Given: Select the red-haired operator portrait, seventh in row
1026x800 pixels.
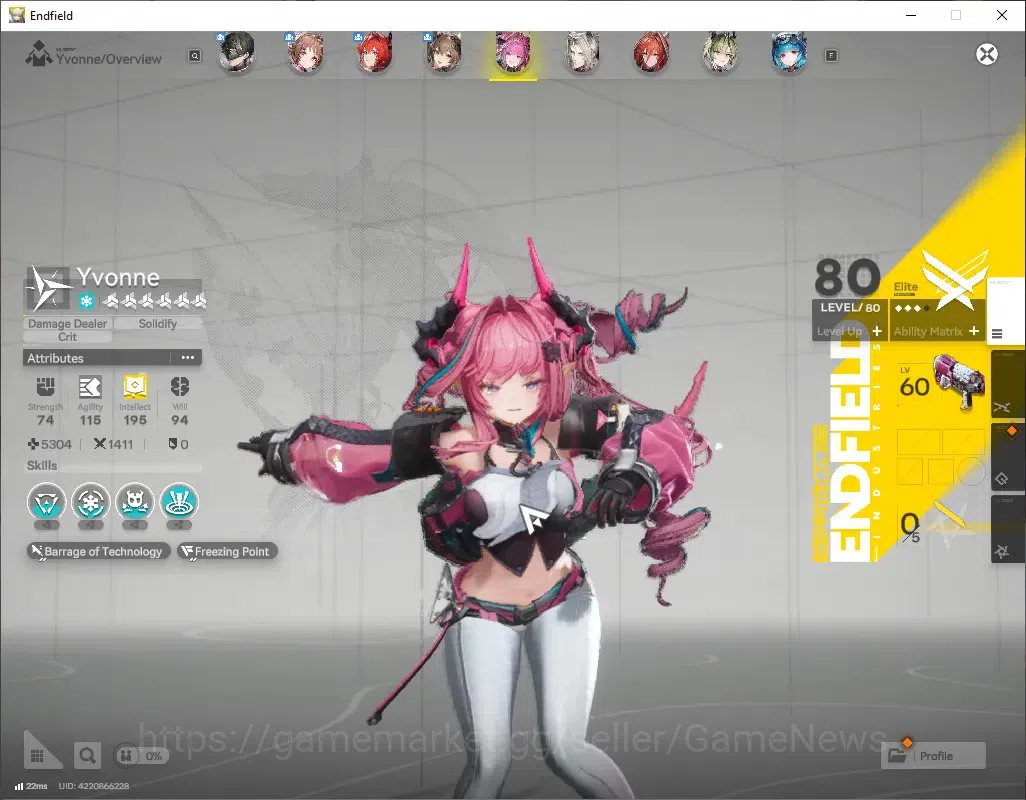Looking at the screenshot, I should [651, 52].
